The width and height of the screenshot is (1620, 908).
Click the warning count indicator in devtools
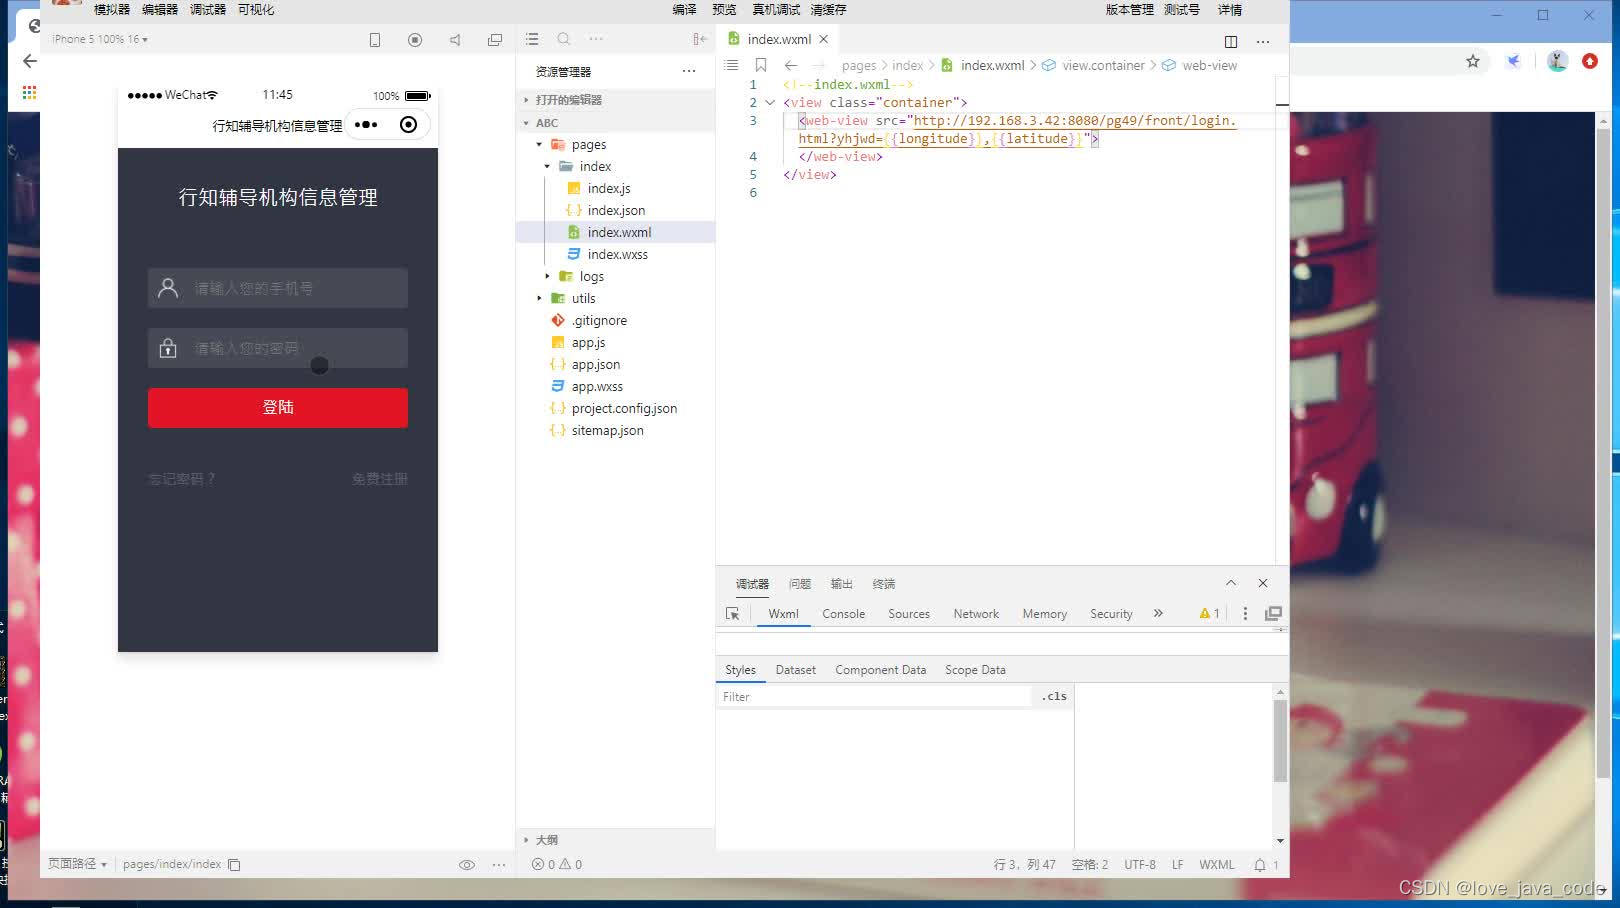tap(1209, 613)
